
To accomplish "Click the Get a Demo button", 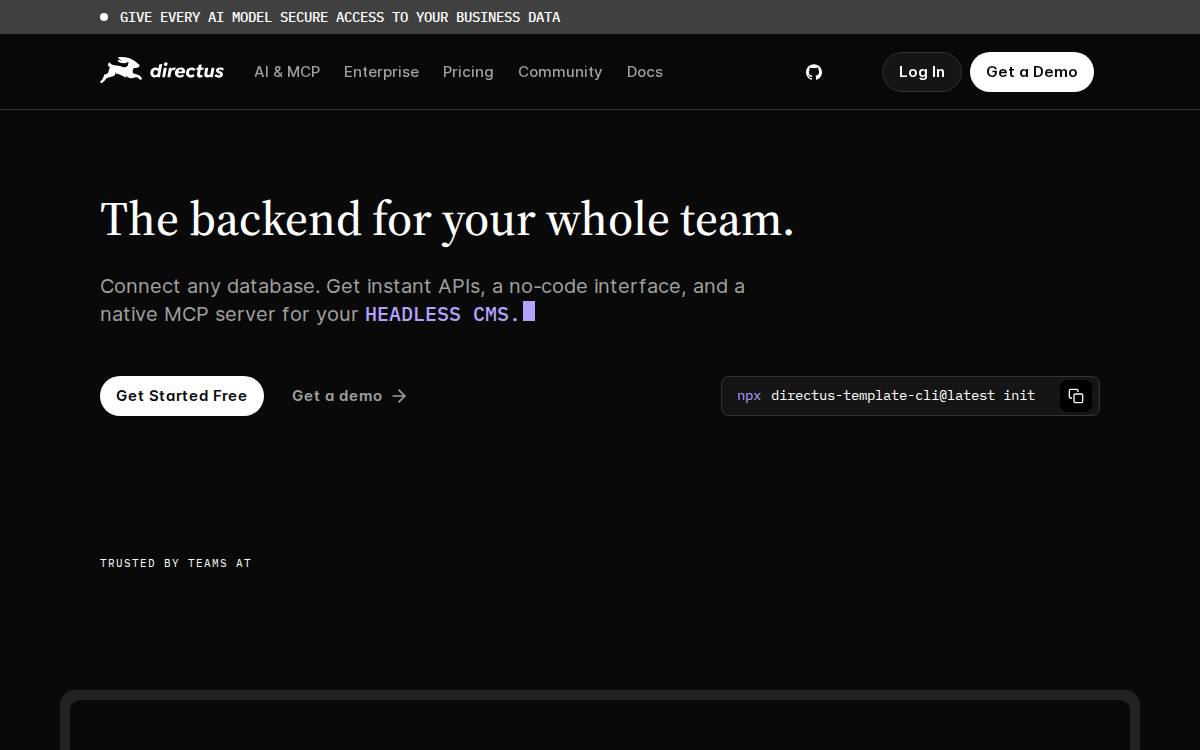I will [x=1032, y=72].
